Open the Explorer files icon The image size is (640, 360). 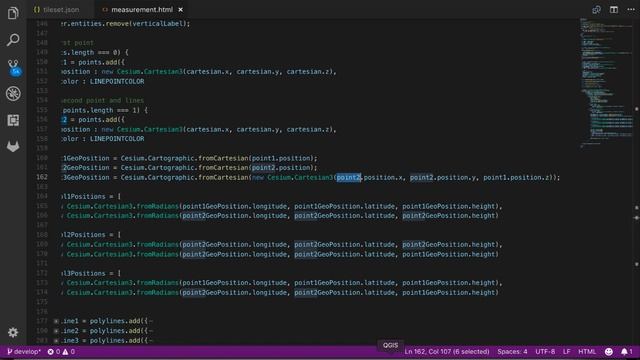coord(13,13)
